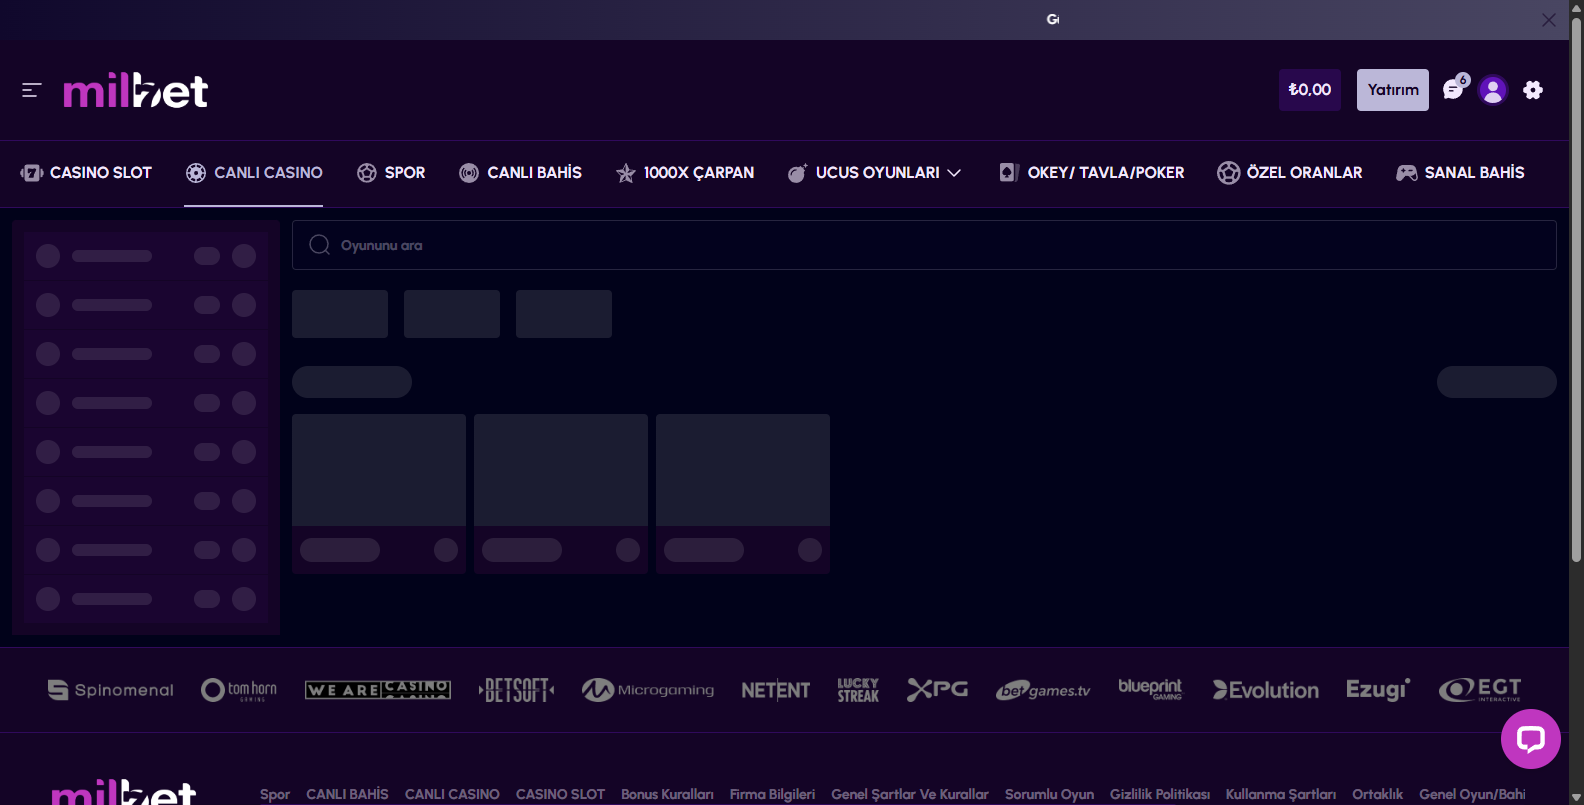Open the CANLI BAHİS footer link
The height and width of the screenshot is (805, 1584).
347,794
